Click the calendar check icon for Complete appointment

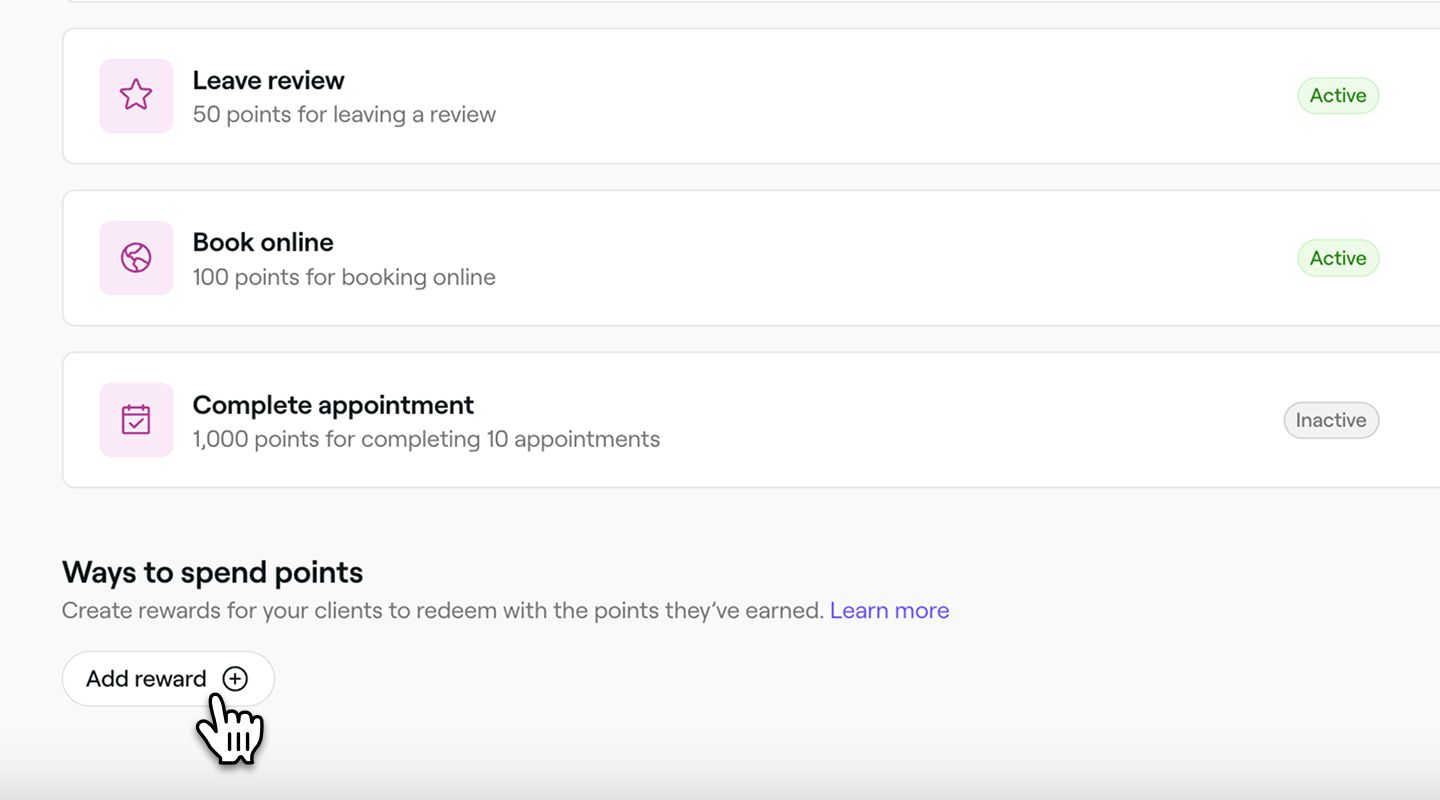(136, 420)
